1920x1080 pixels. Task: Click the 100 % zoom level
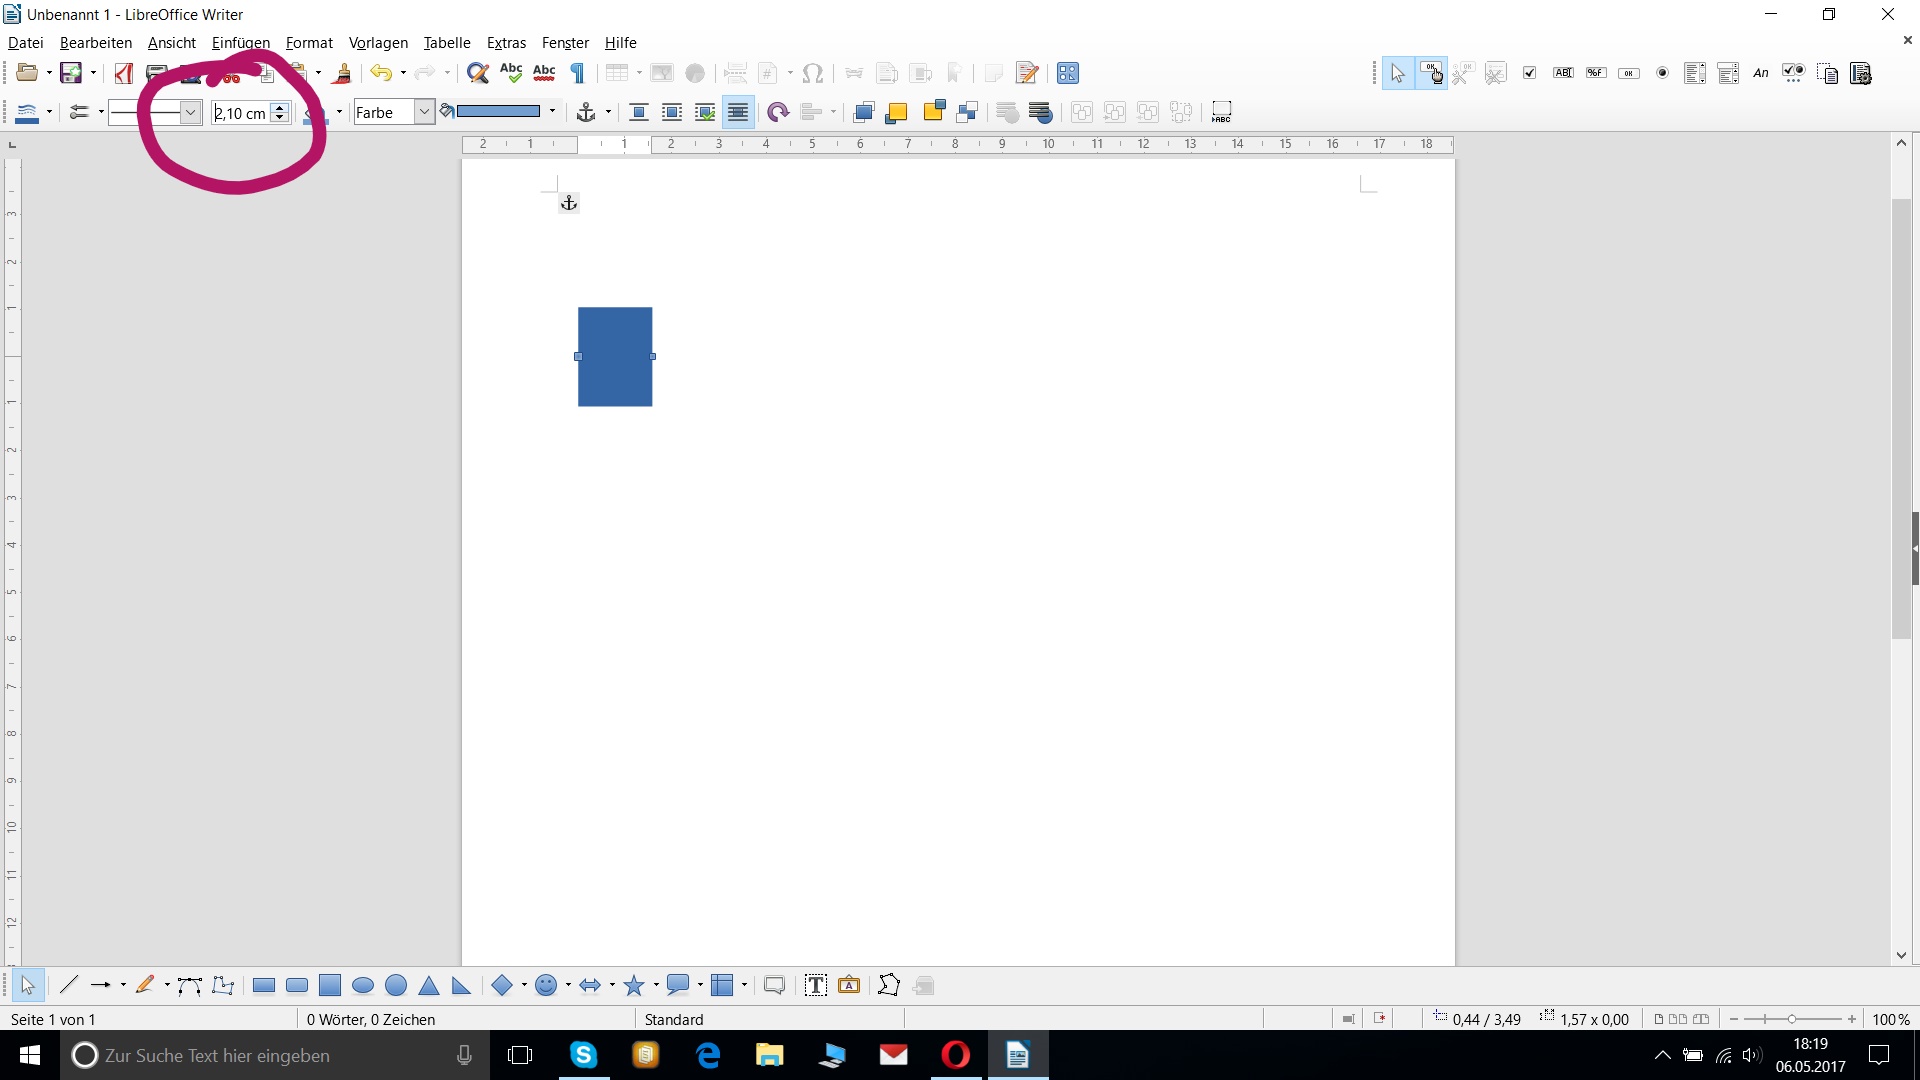pyautogui.click(x=1891, y=1019)
